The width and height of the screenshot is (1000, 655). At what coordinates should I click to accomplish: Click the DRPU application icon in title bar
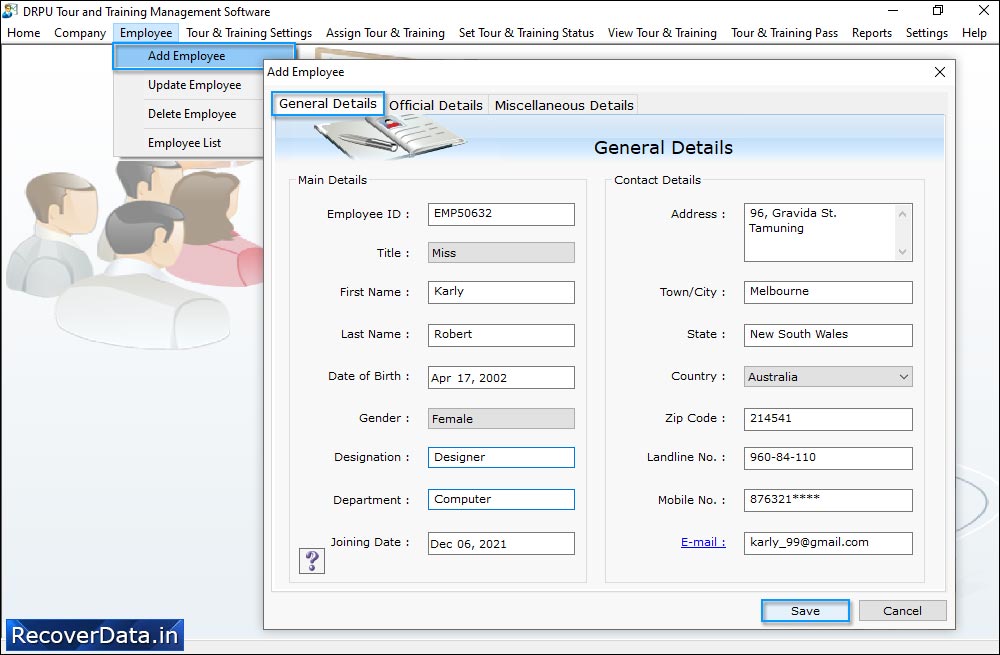(x=10, y=11)
